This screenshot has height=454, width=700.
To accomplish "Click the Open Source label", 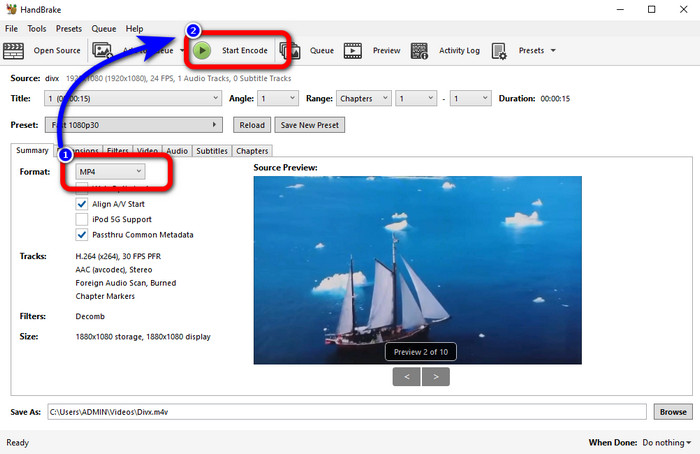I will click(x=57, y=50).
